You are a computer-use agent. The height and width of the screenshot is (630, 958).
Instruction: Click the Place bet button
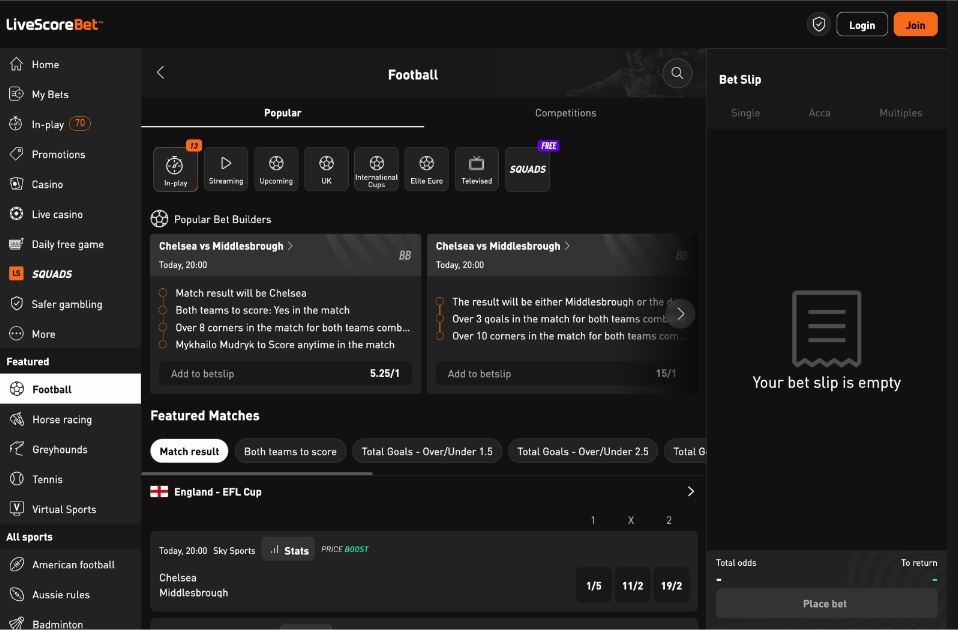coord(825,604)
